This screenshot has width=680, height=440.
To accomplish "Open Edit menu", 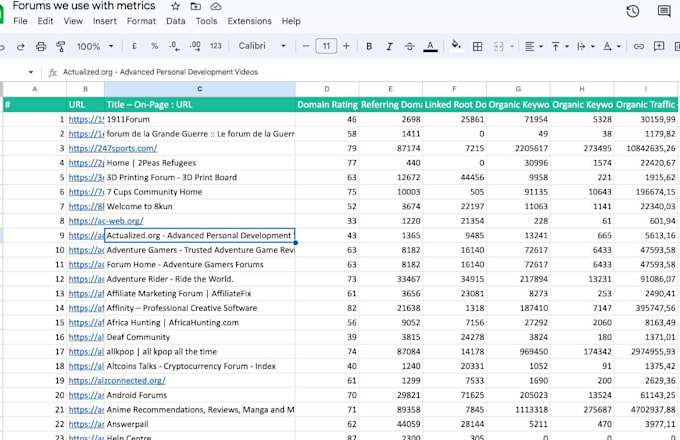I will 45,21.
